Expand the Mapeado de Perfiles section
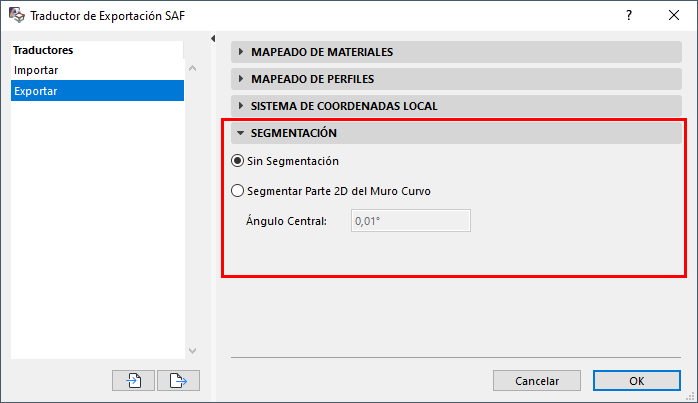Image resolution: width=698 pixels, height=403 pixels. coord(456,79)
